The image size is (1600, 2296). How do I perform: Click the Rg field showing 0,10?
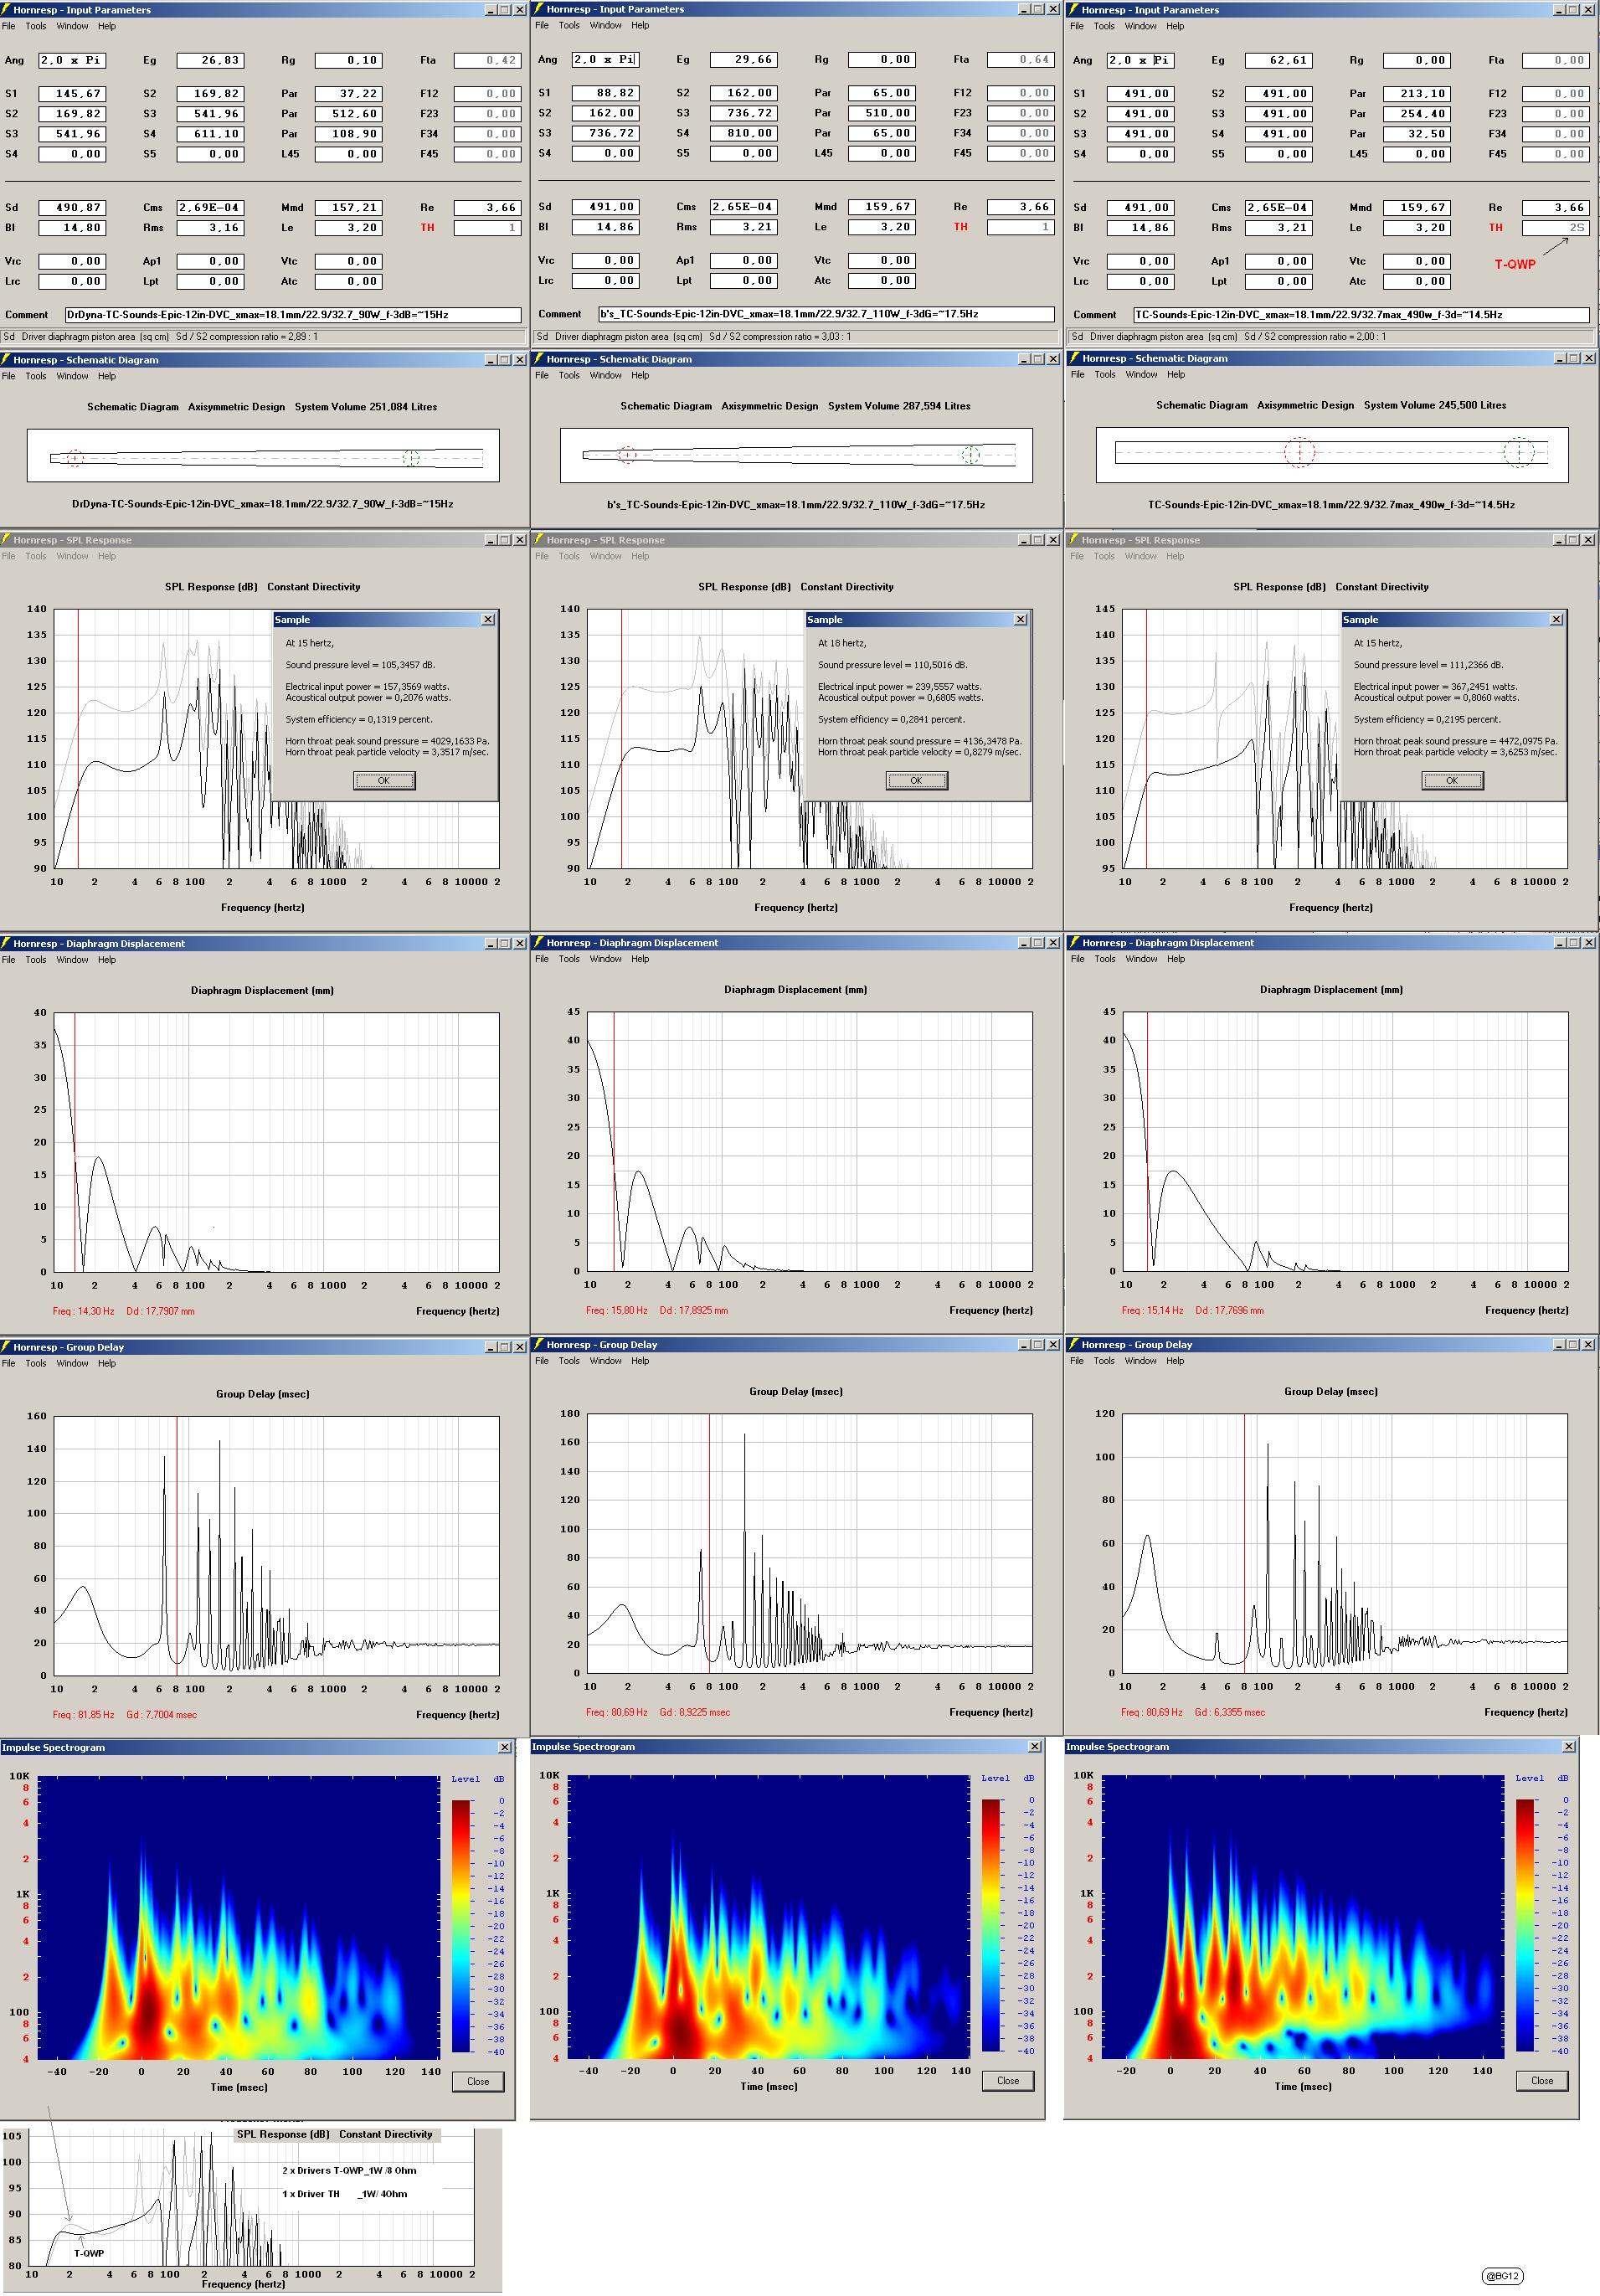click(x=349, y=61)
